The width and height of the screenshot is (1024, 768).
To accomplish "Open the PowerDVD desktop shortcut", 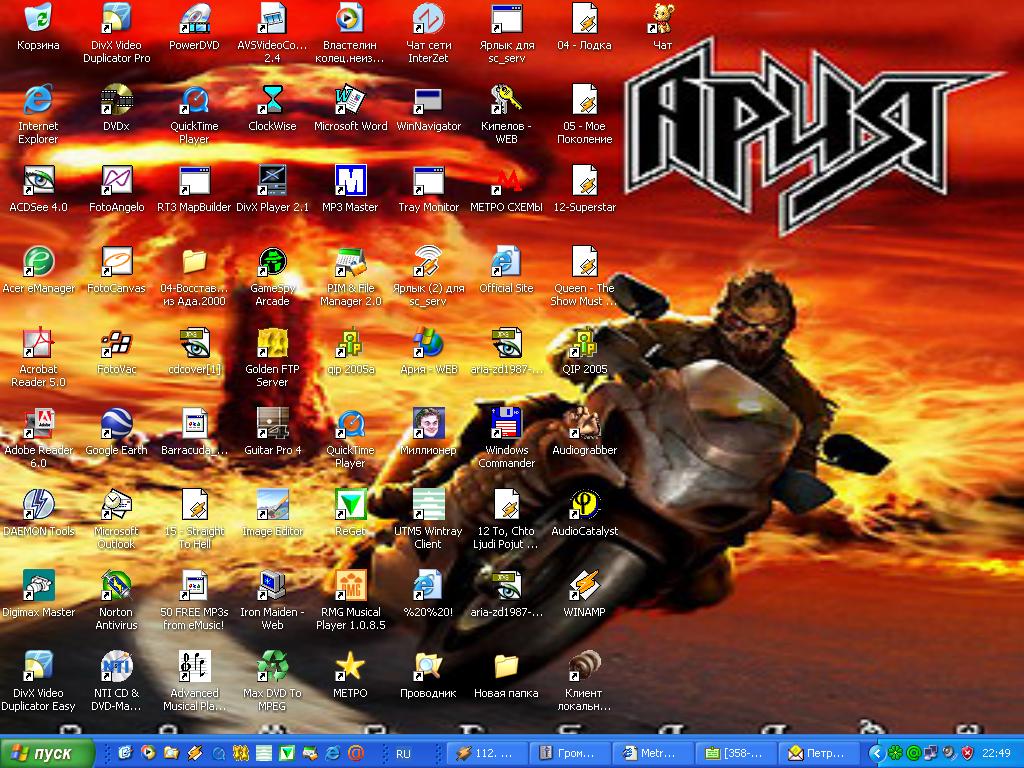I will pyautogui.click(x=194, y=19).
